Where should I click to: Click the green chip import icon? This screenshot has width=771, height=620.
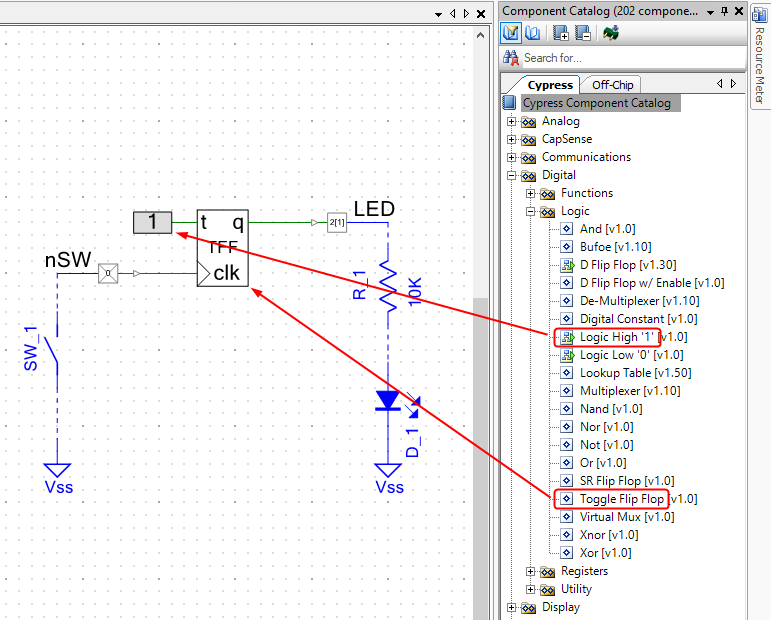(x=610, y=33)
